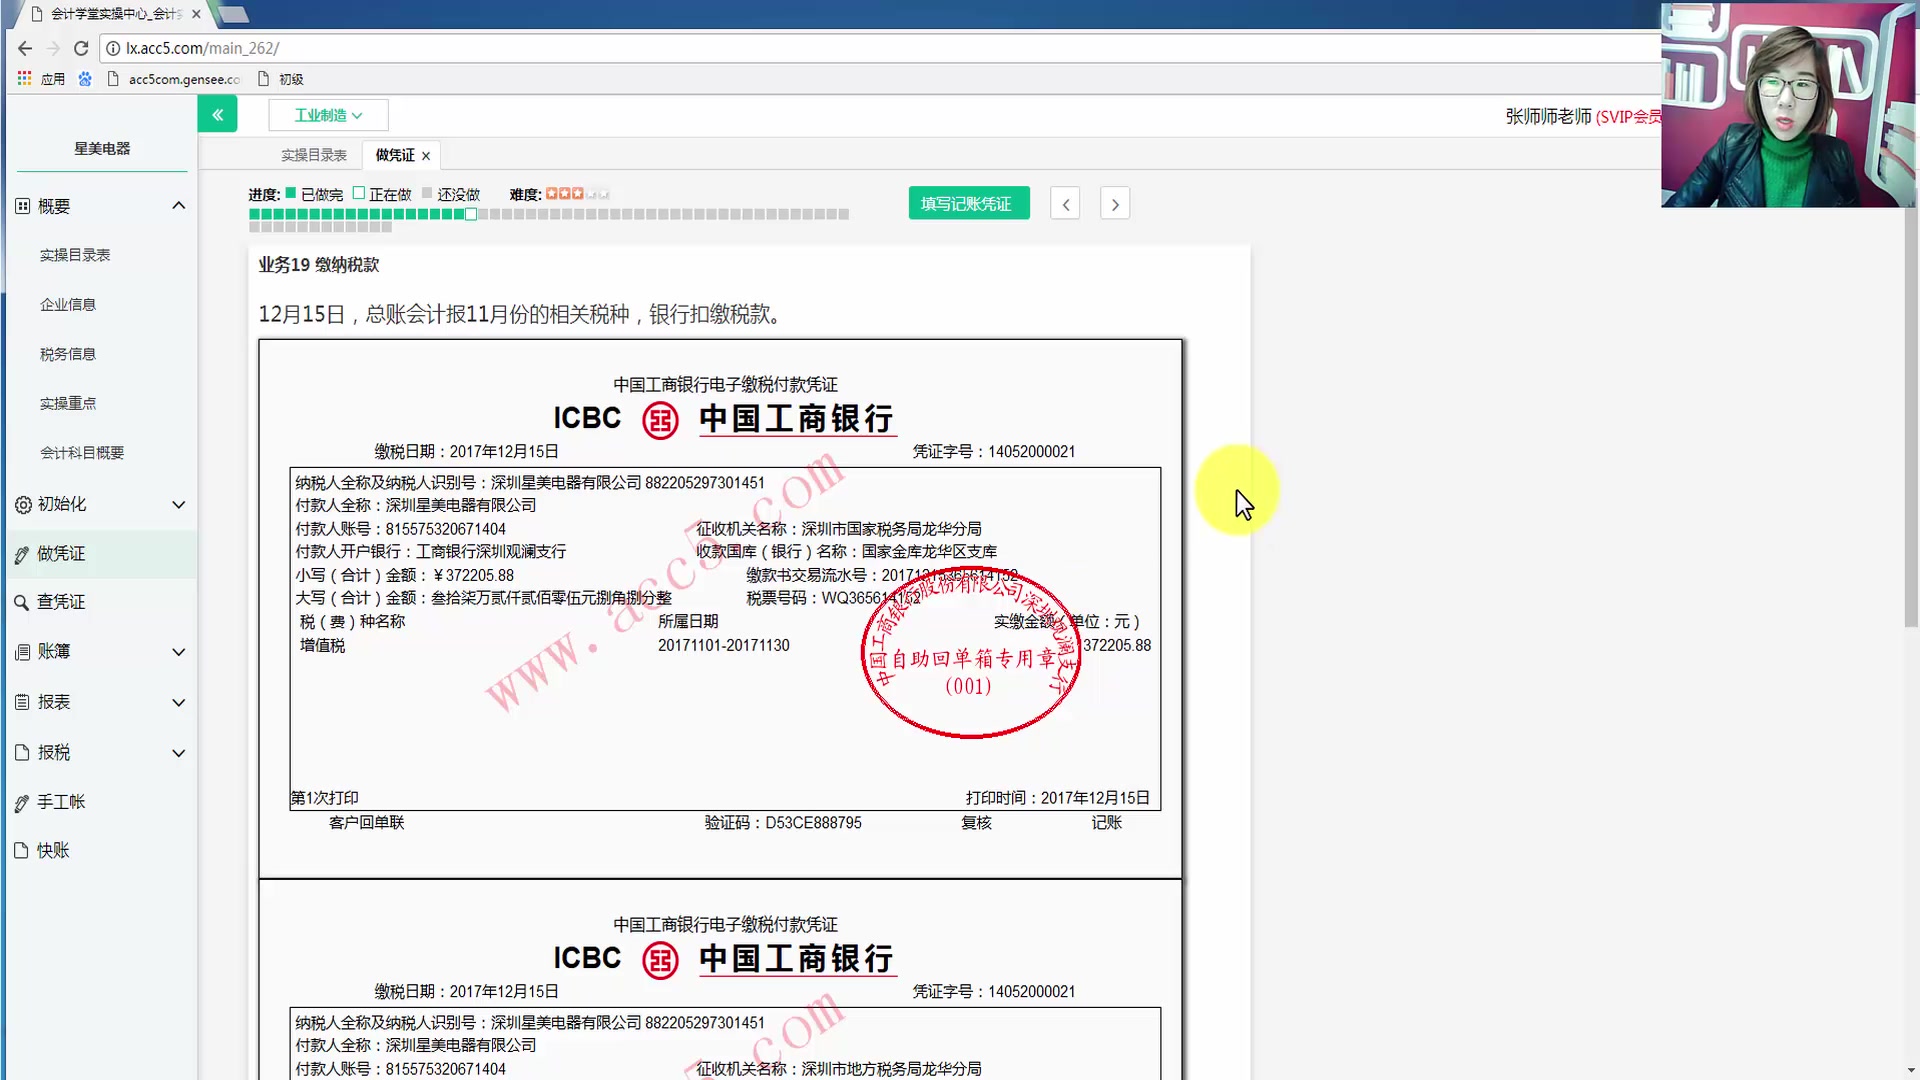The height and width of the screenshot is (1080, 1920).
Task: Open the apps grid icon in bookmarks bar
Action: tap(24, 78)
